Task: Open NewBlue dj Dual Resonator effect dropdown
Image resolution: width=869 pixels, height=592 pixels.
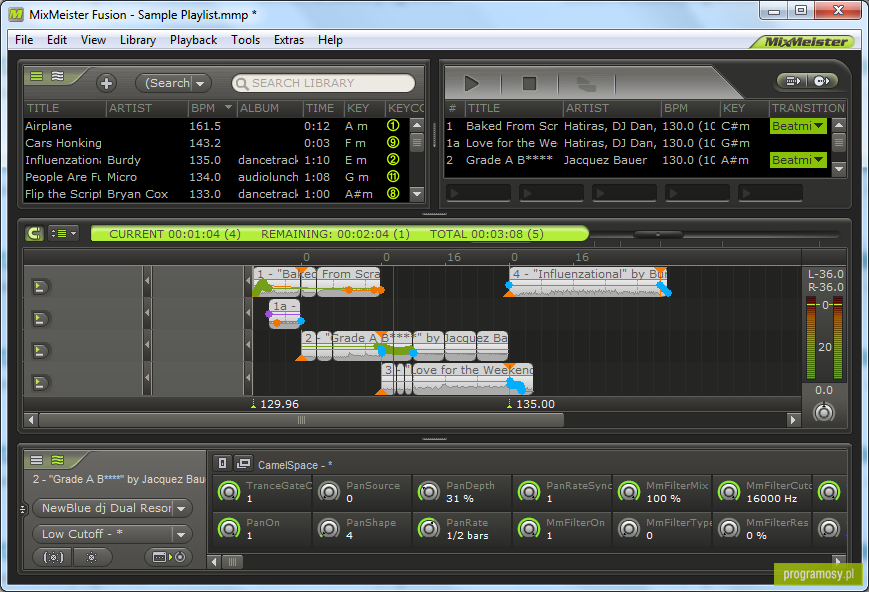Action: pyautogui.click(x=113, y=508)
